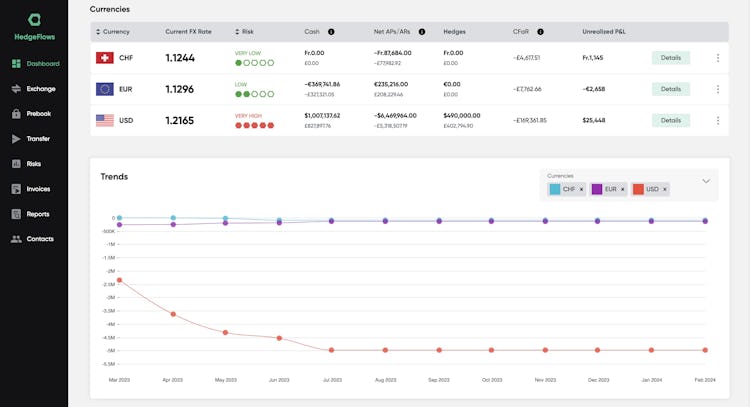
Task: Click the USD cash value $1,007,137.62
Action: coord(322,116)
